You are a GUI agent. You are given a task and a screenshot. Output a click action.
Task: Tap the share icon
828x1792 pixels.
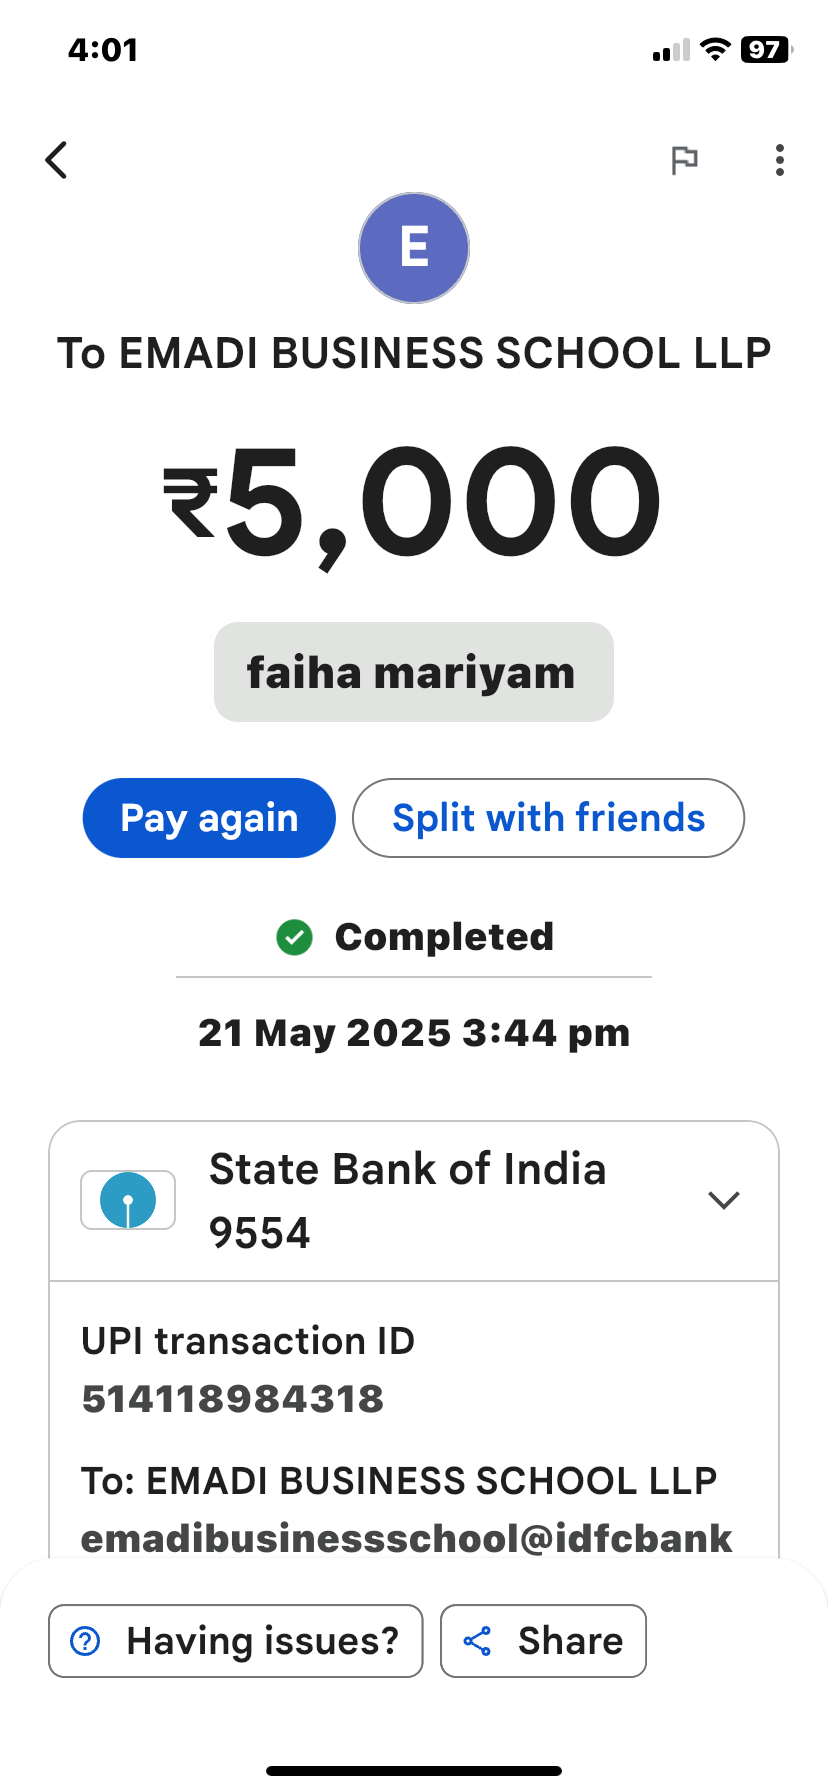478,1641
